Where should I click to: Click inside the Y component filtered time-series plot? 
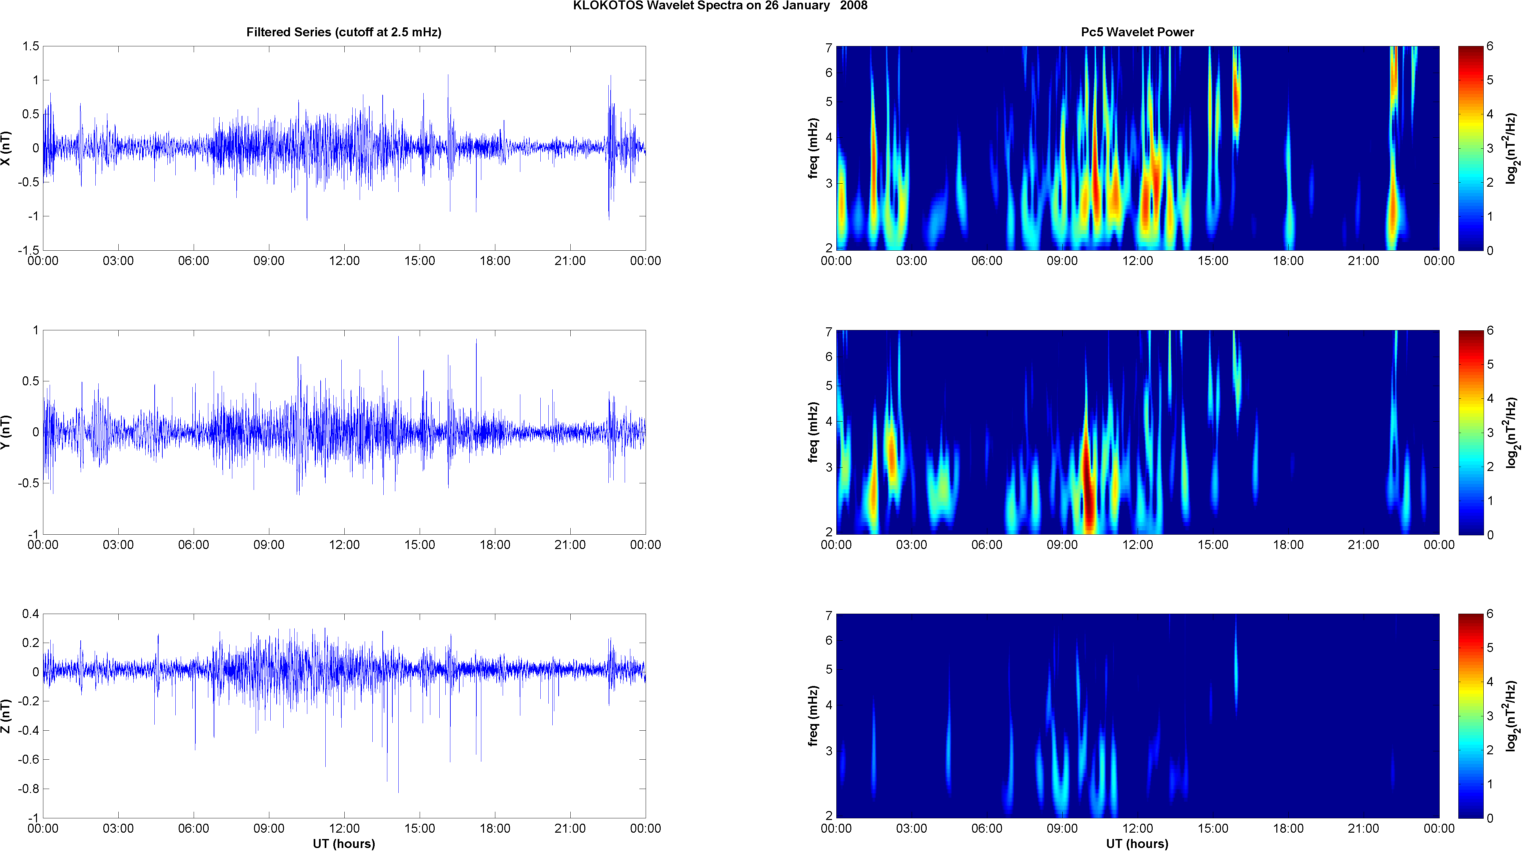[344, 432]
